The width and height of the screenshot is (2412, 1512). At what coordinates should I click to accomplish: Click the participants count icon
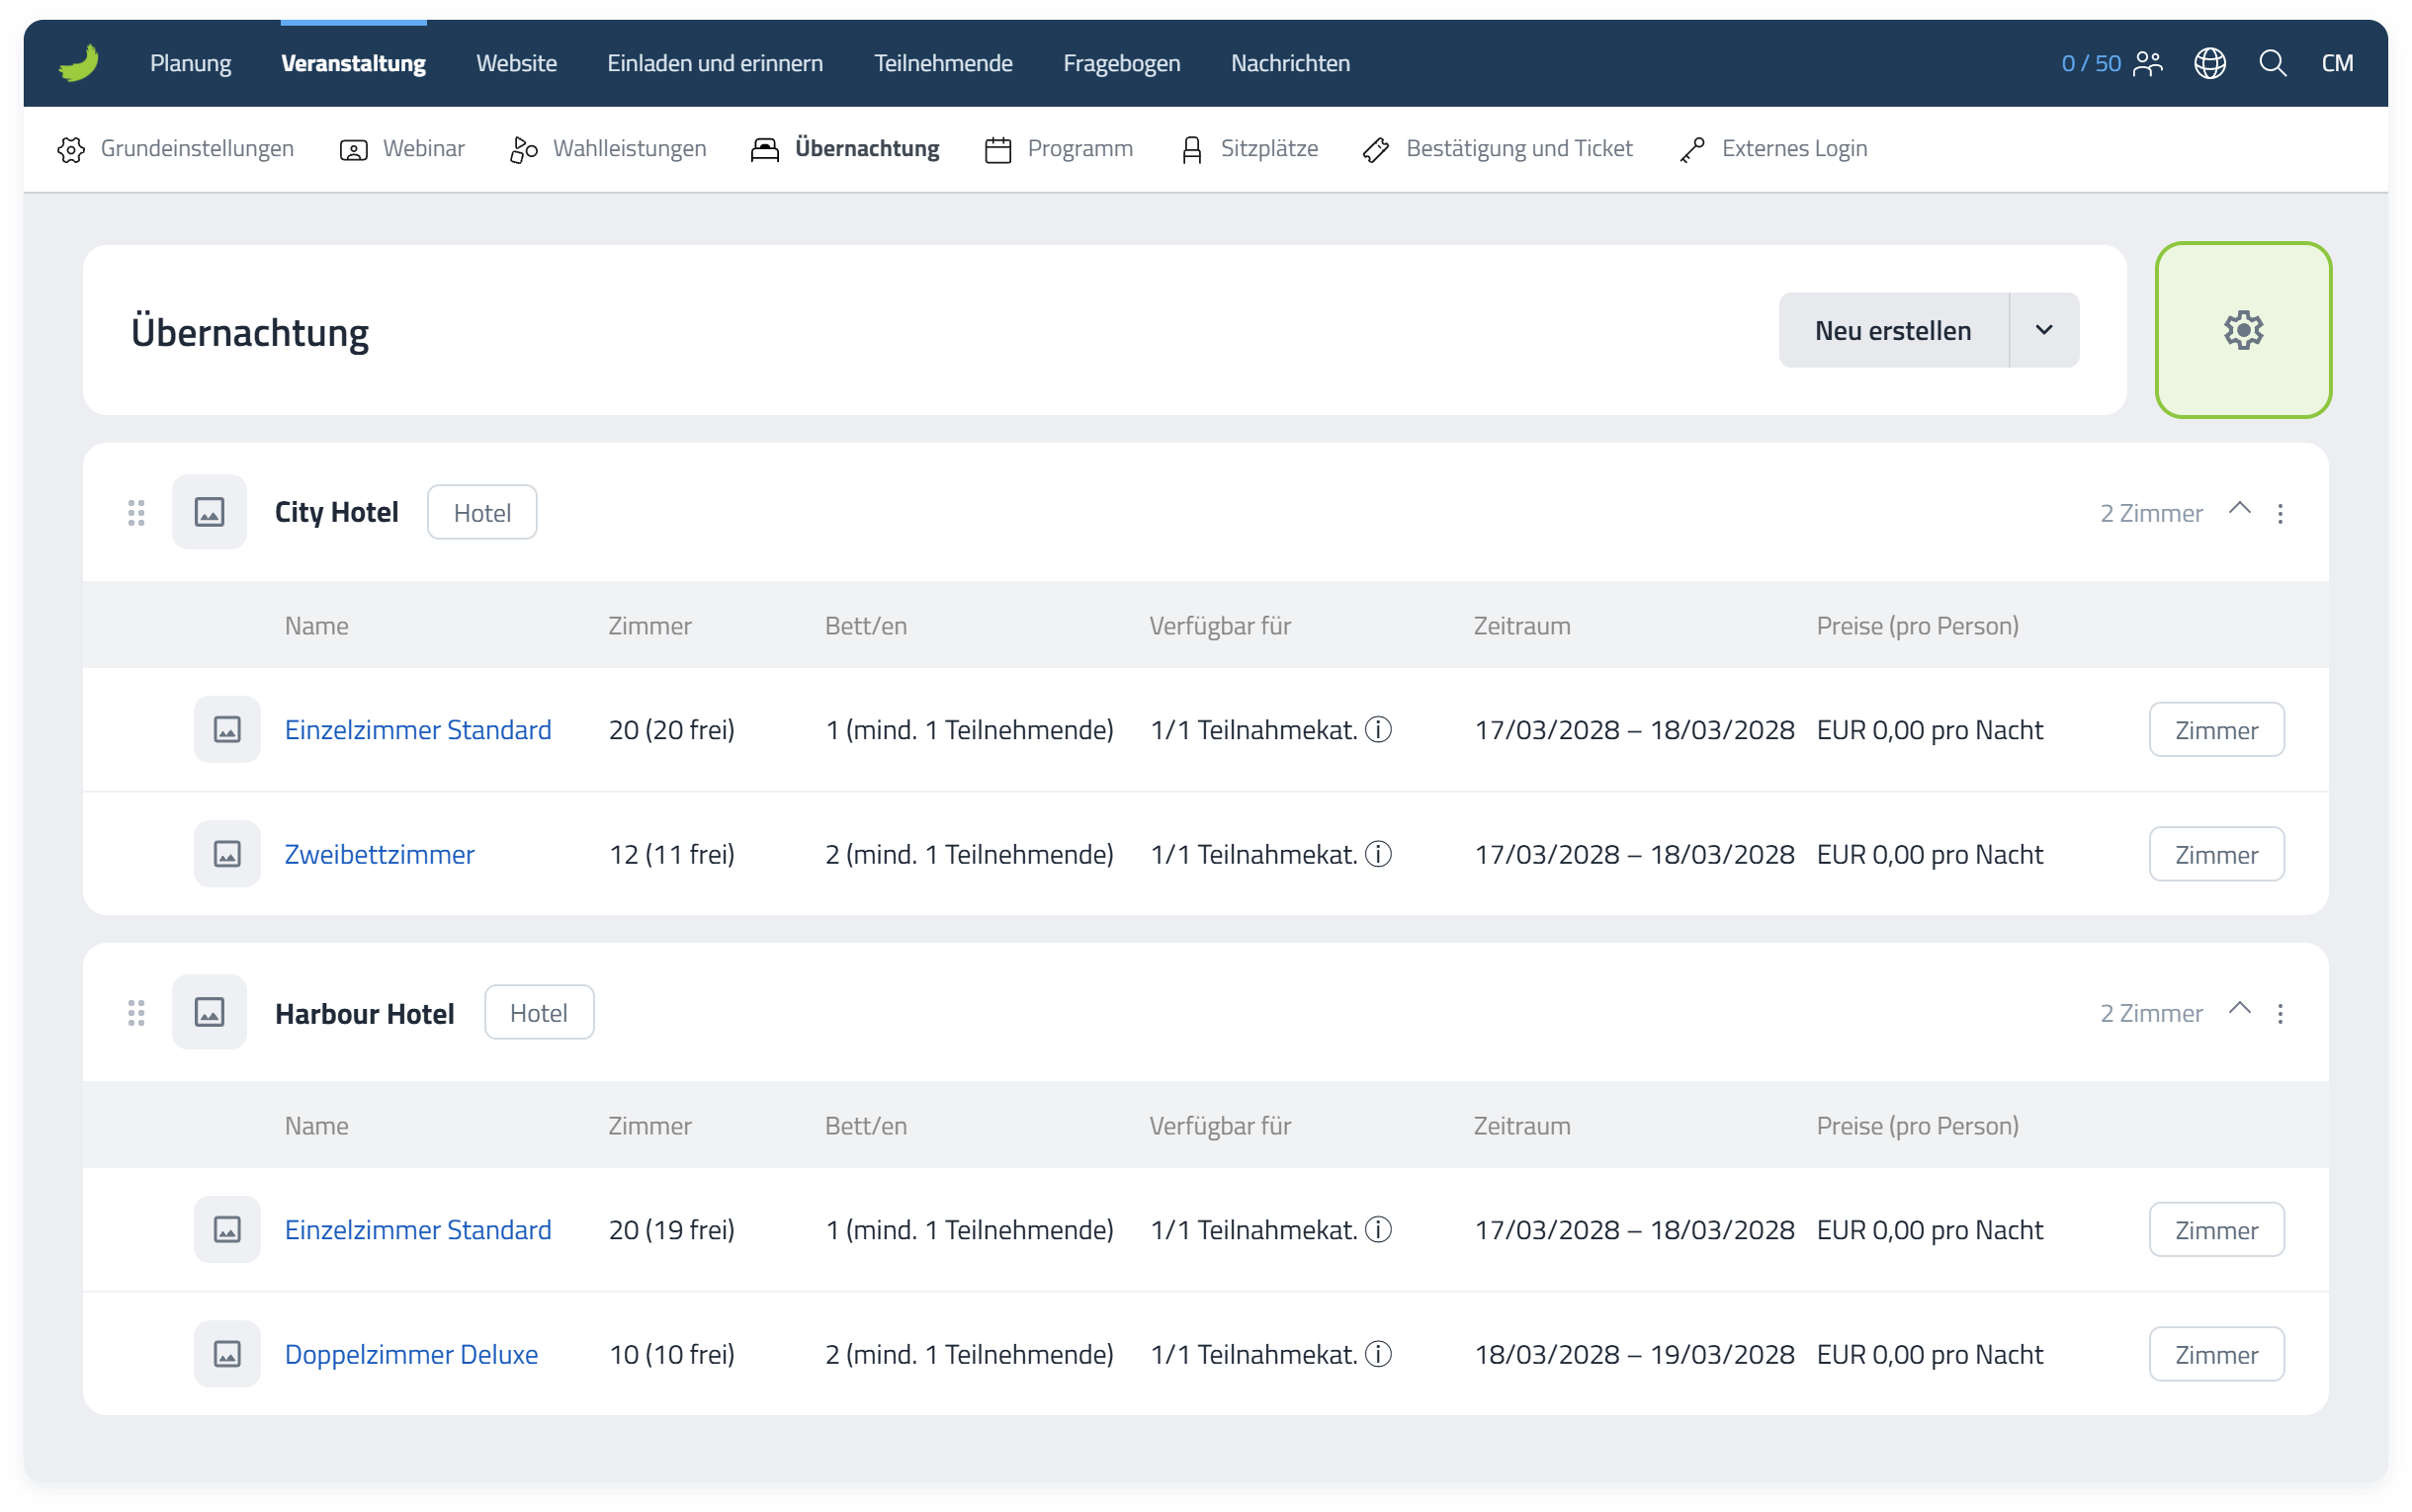coord(2147,63)
